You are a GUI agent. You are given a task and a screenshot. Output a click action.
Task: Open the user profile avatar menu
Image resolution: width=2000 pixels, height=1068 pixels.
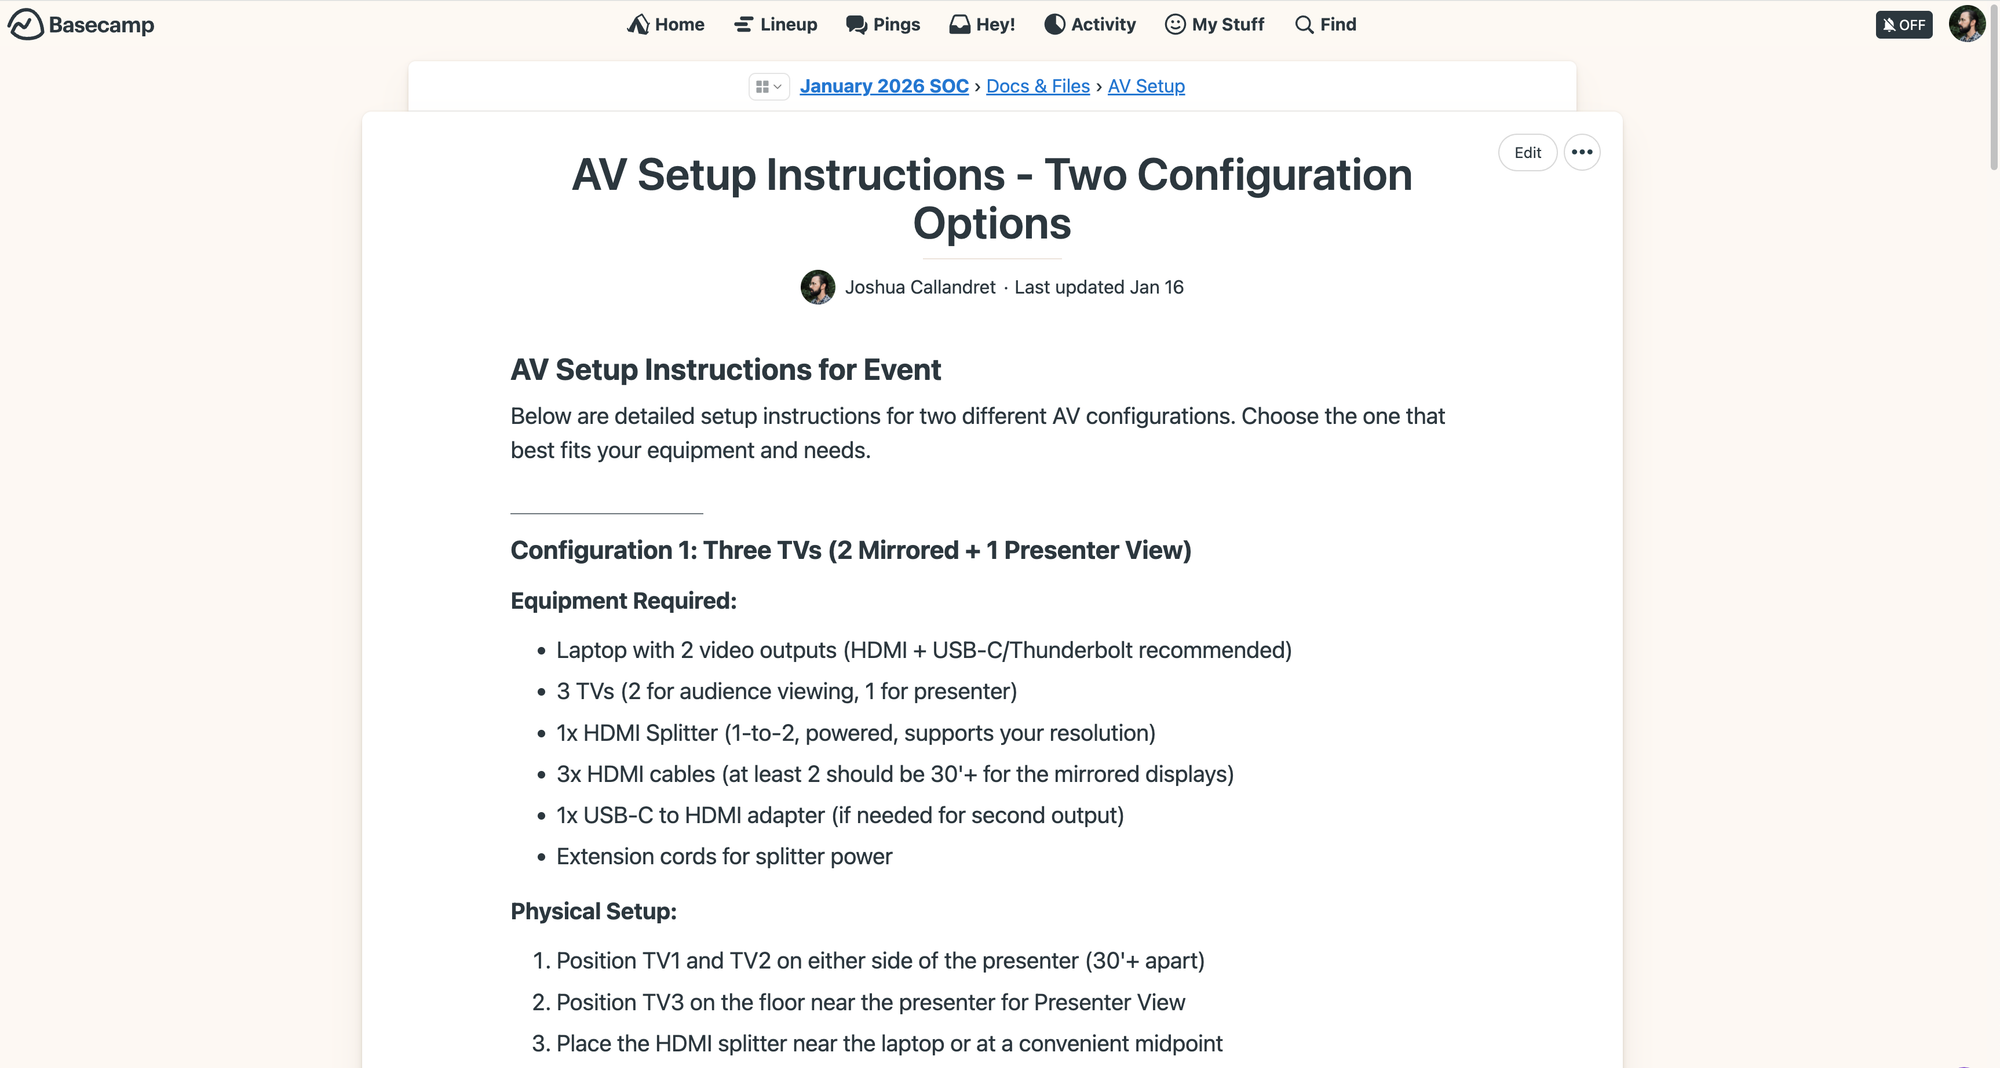pos(1967,24)
